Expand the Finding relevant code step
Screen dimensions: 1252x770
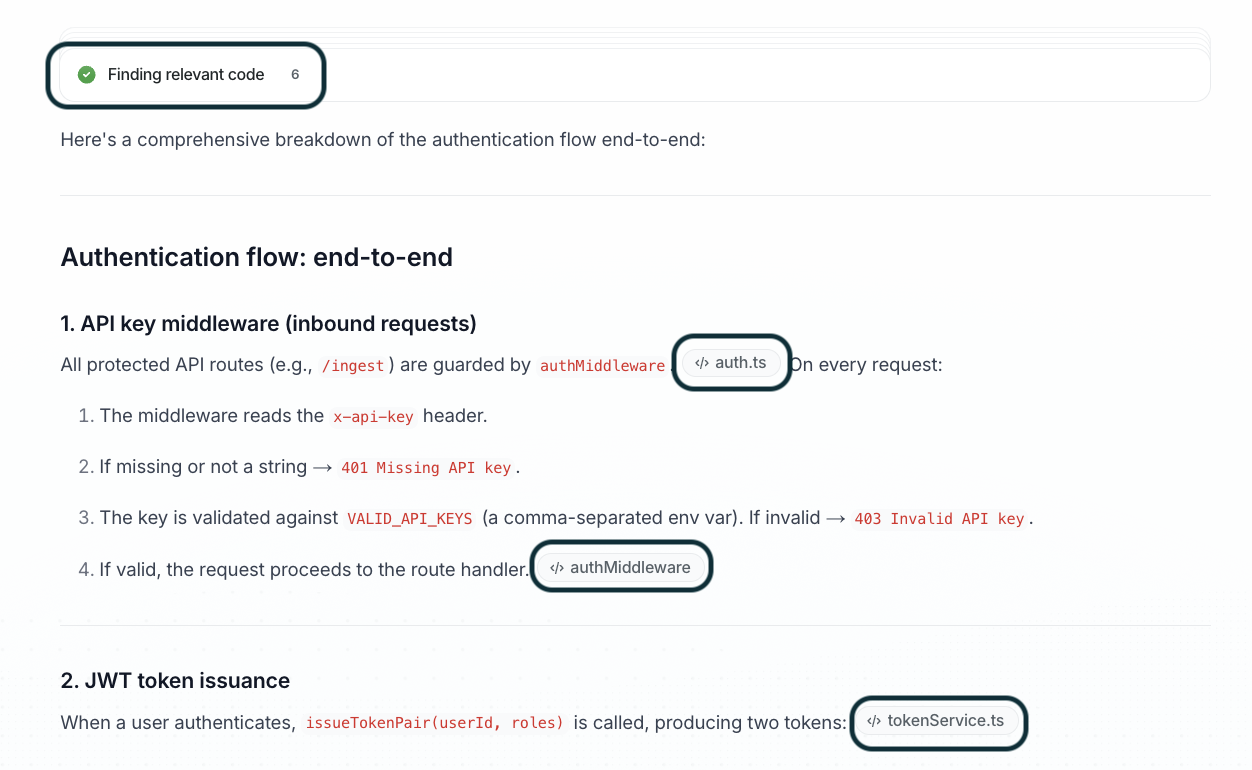click(x=186, y=75)
